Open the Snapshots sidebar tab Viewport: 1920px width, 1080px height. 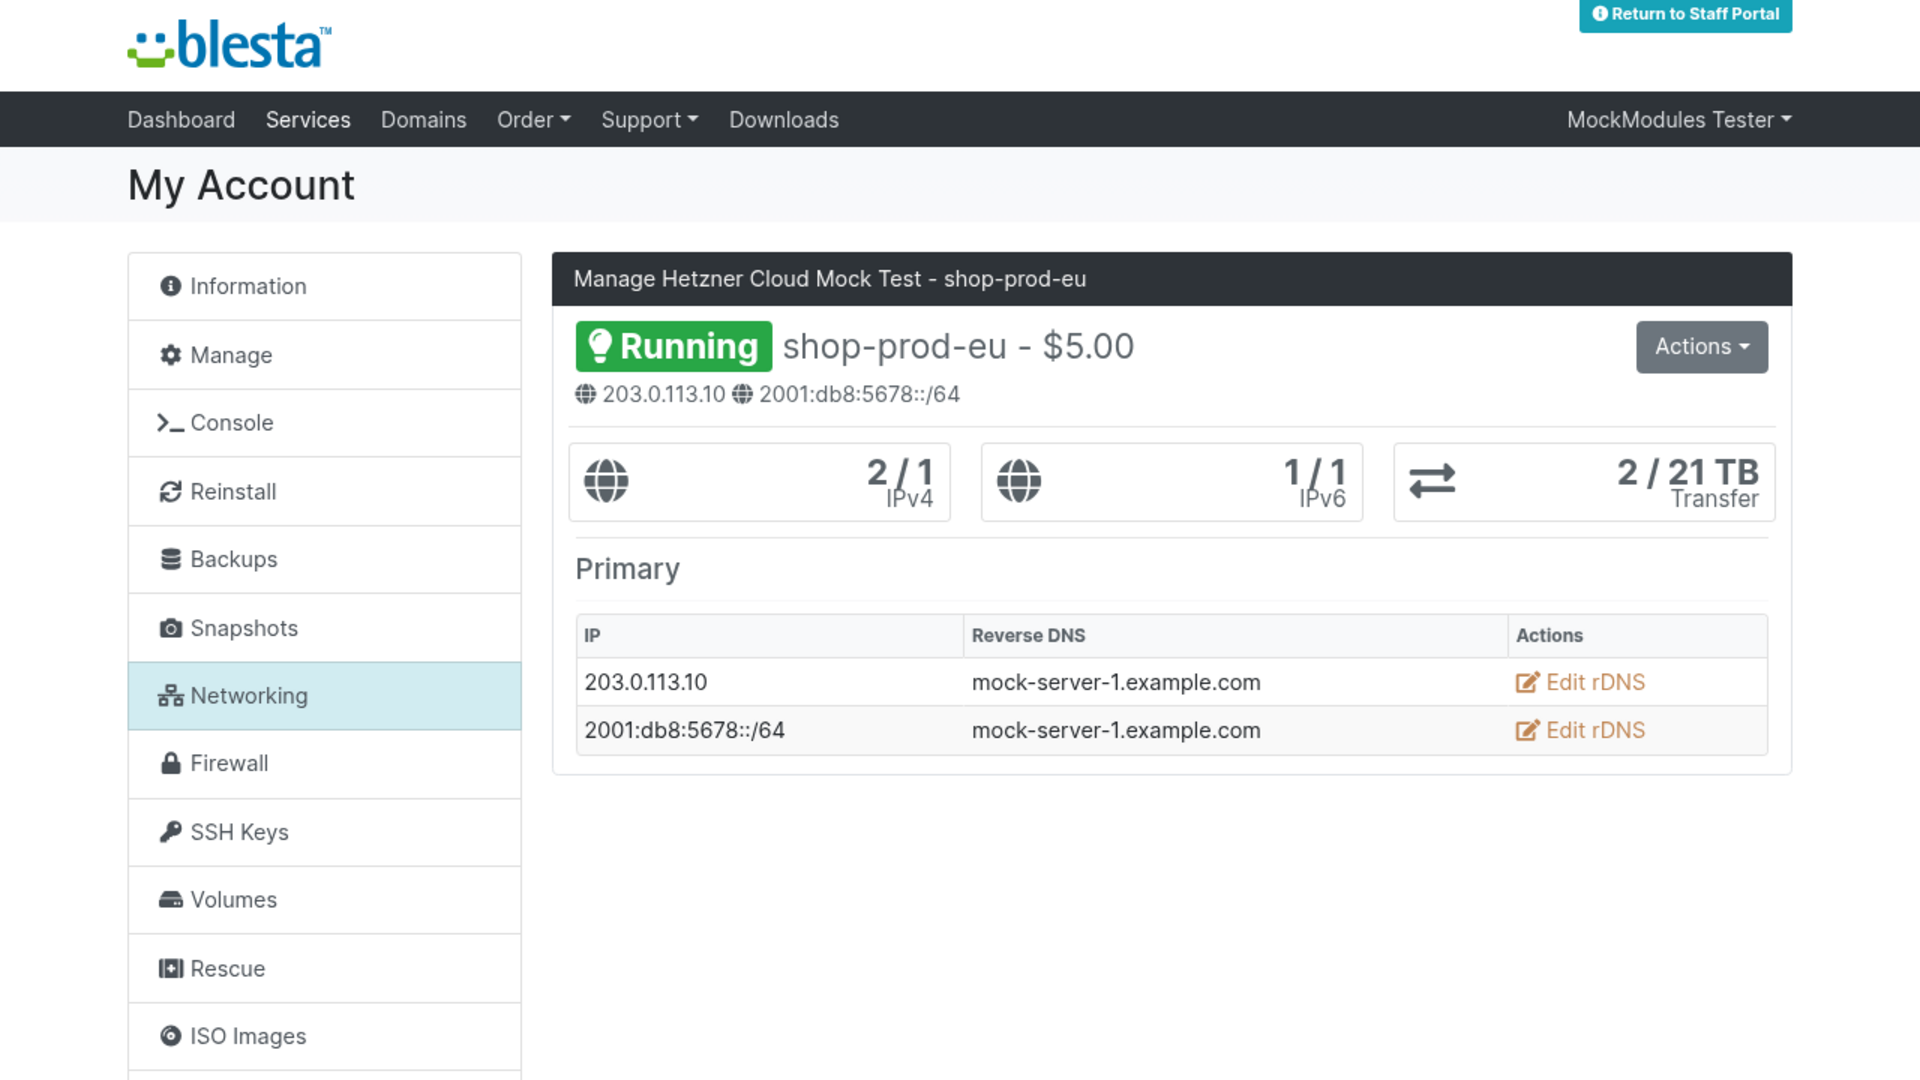click(325, 628)
